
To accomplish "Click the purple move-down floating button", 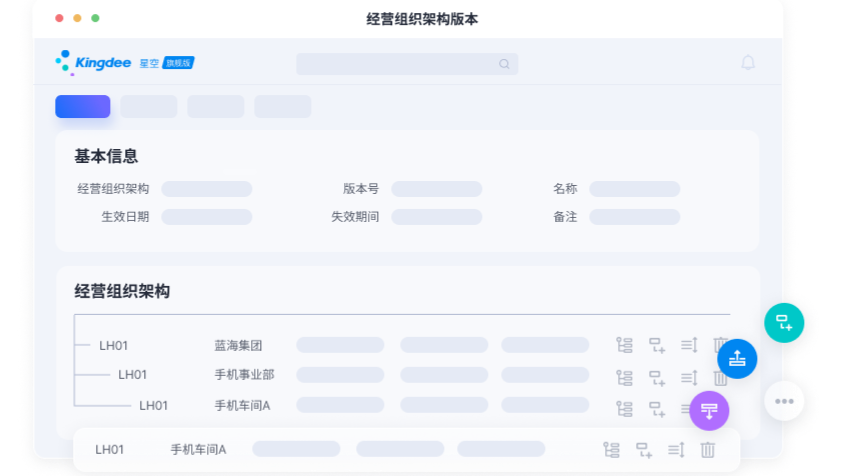I will tap(709, 411).
